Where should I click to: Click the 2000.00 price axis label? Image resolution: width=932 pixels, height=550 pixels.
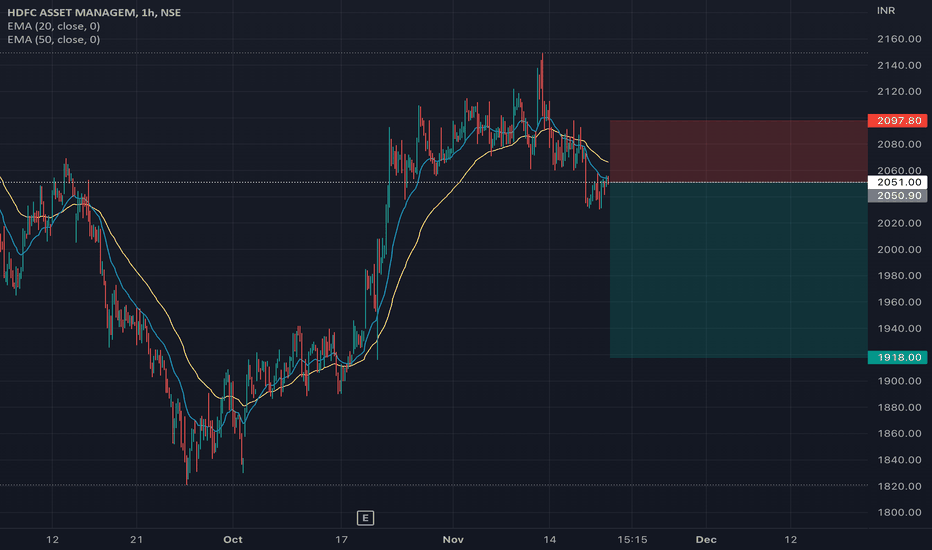tap(899, 250)
